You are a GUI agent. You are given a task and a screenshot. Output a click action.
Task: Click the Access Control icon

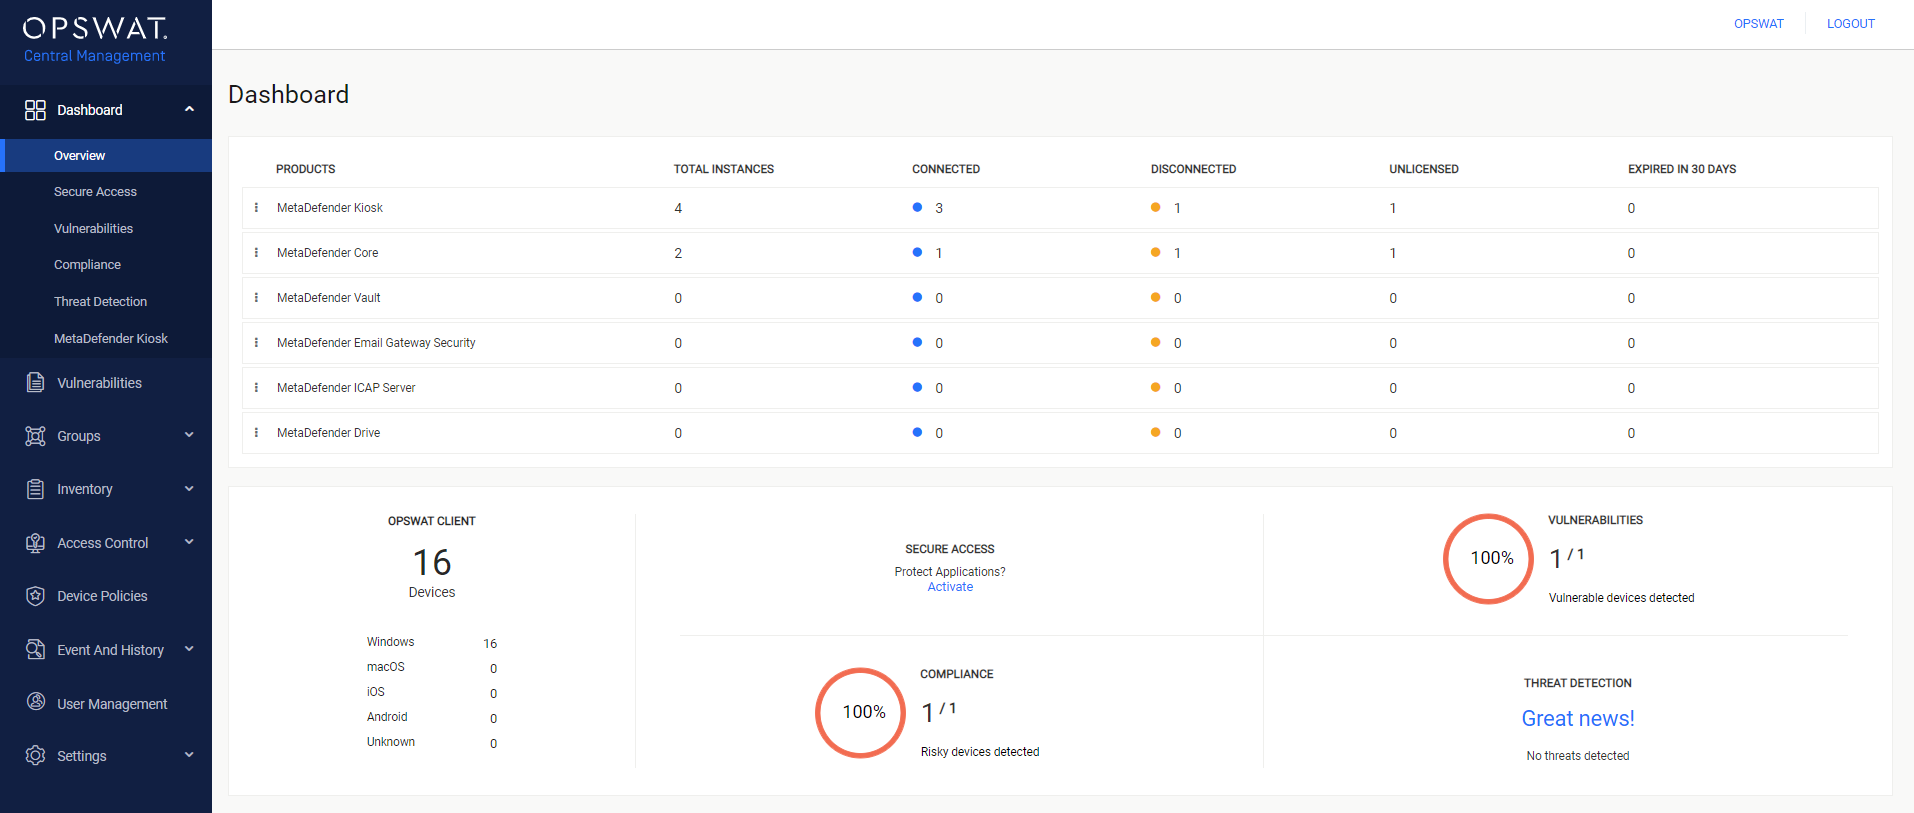[x=35, y=543]
